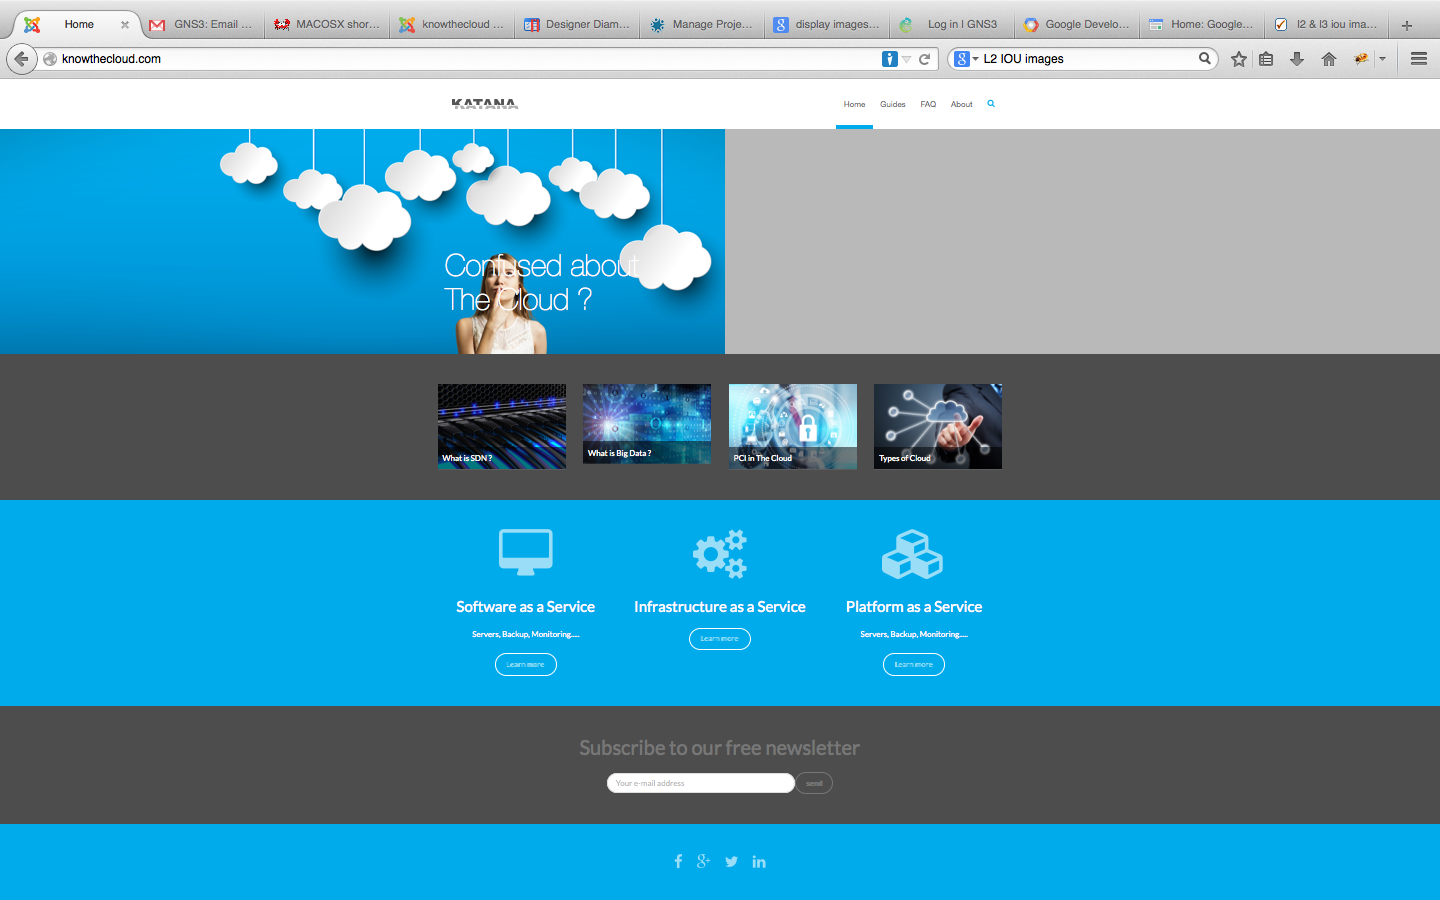Open the FAQ page from navigation

pyautogui.click(x=928, y=104)
